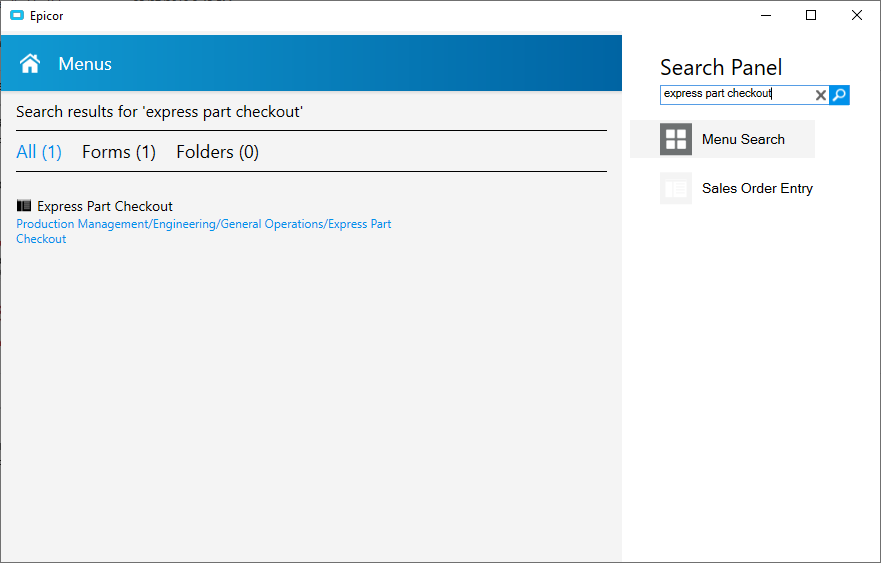Choose the Sales Order Entry search option label
Screen dimensions: 881x563
[757, 188]
